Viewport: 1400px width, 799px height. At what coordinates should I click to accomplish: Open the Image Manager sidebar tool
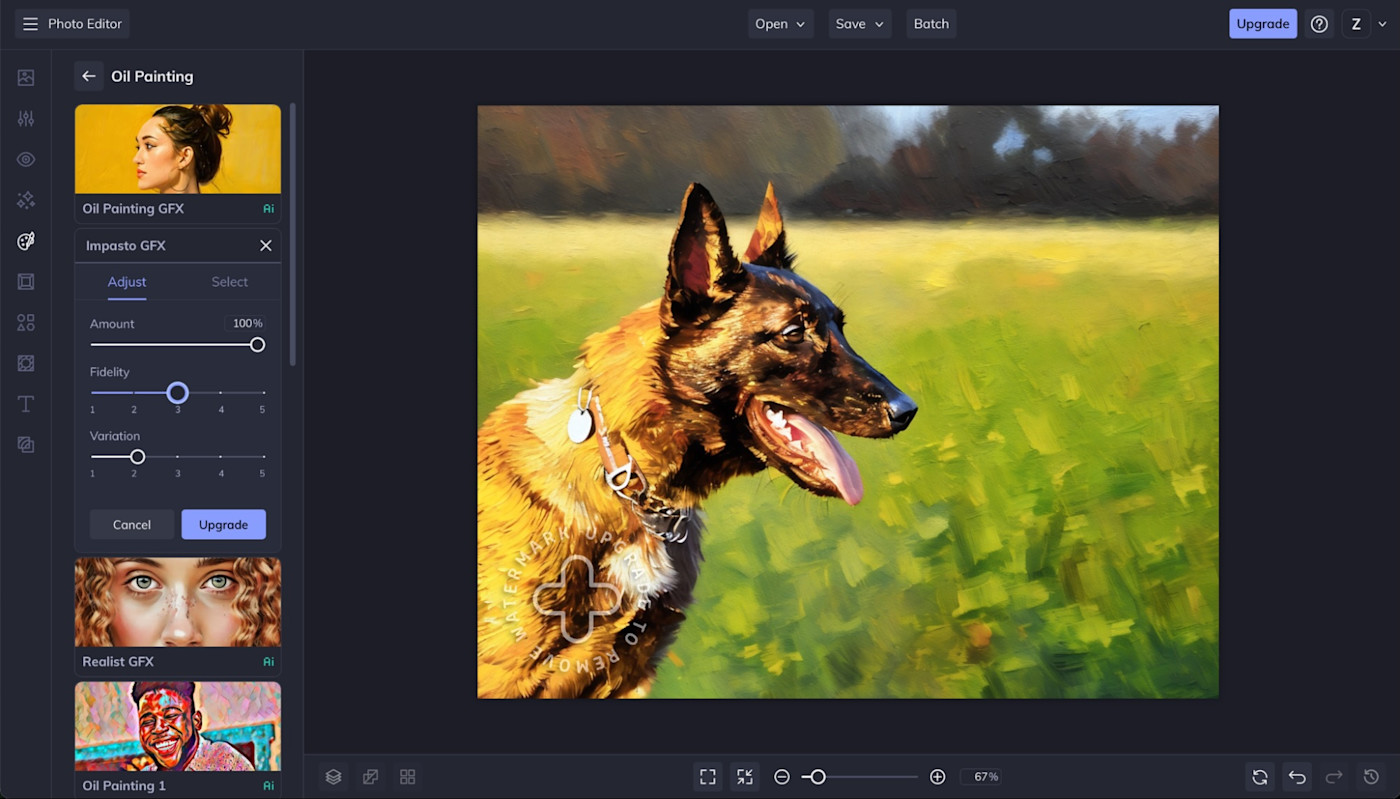click(x=26, y=78)
